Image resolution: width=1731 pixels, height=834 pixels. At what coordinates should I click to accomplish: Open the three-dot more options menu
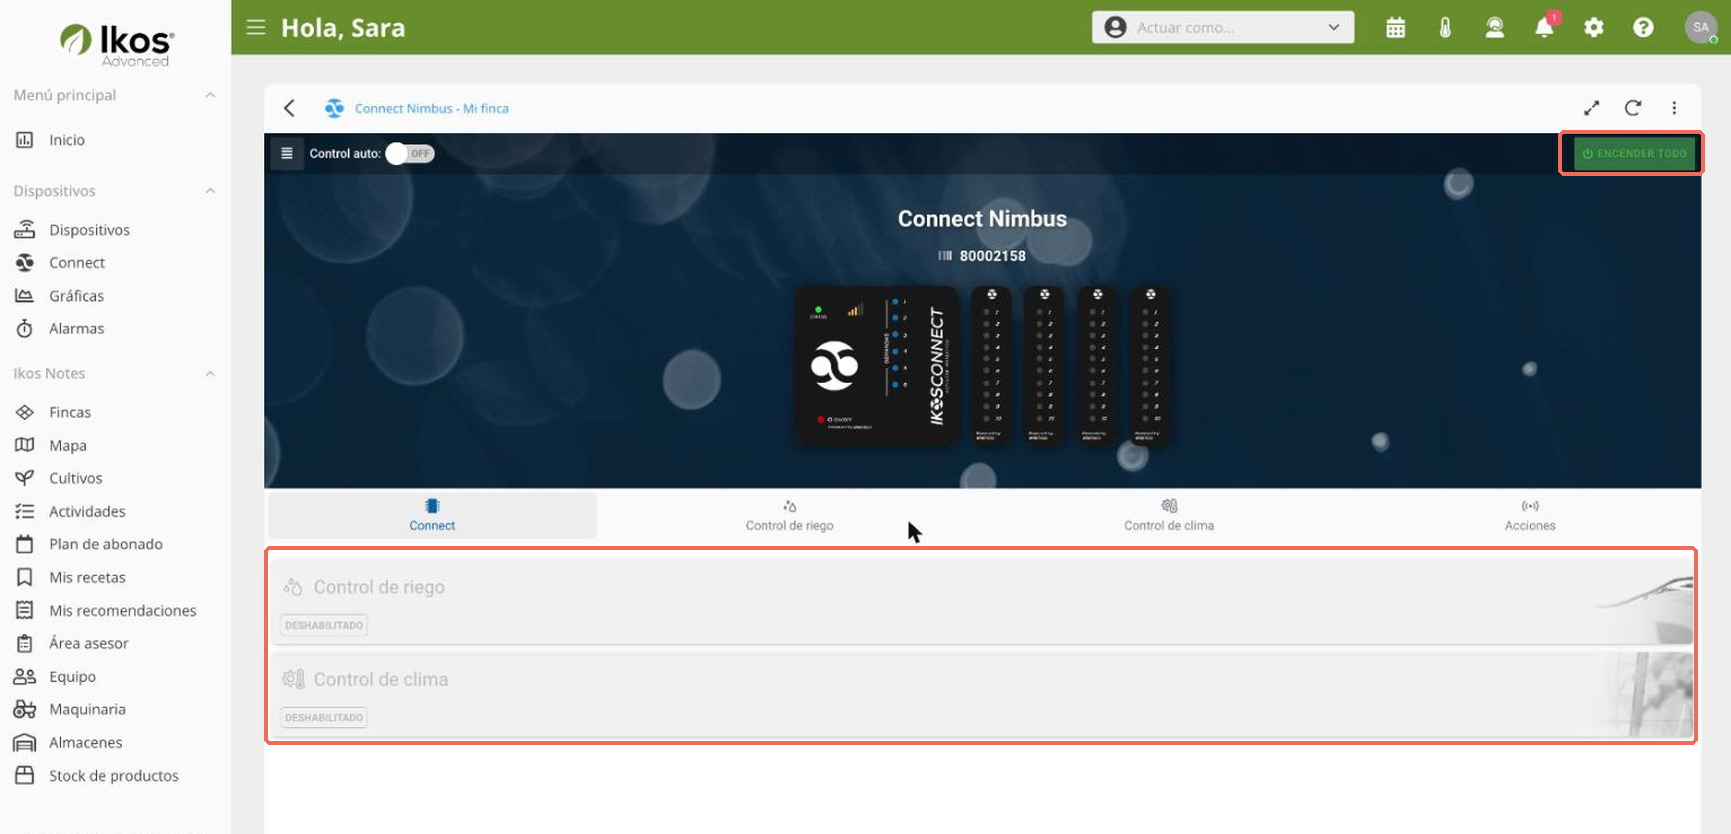(x=1674, y=108)
